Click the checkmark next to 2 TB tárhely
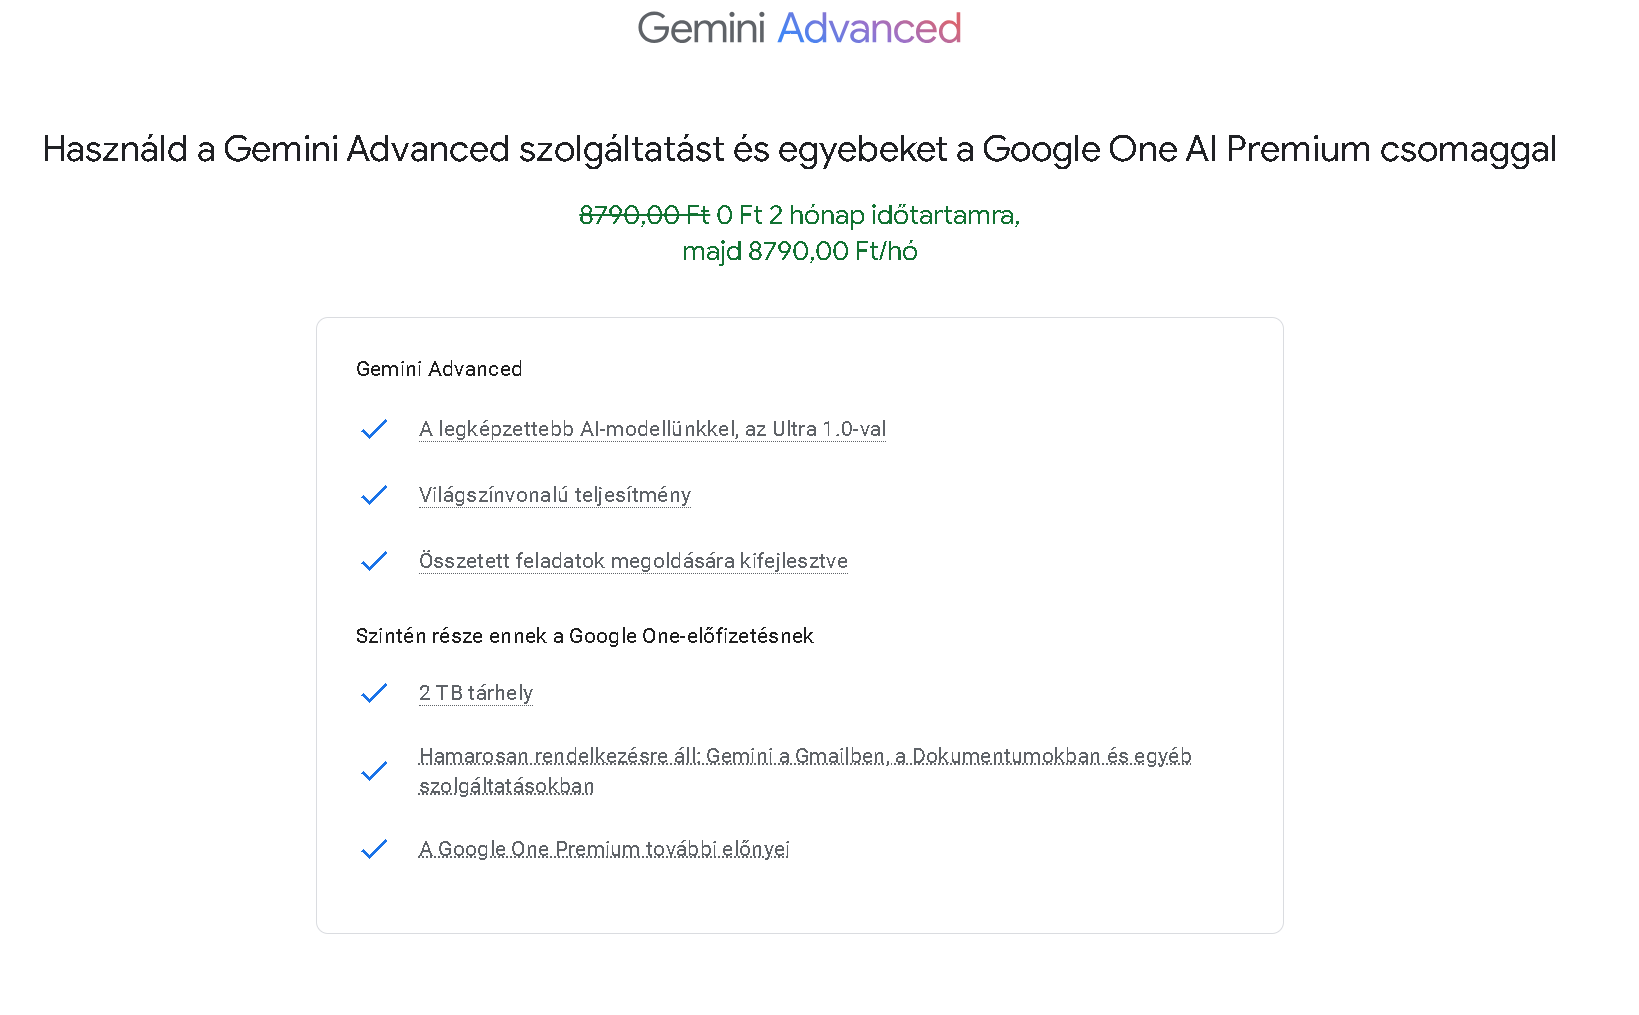The width and height of the screenshot is (1639, 1015). pyautogui.click(x=374, y=693)
